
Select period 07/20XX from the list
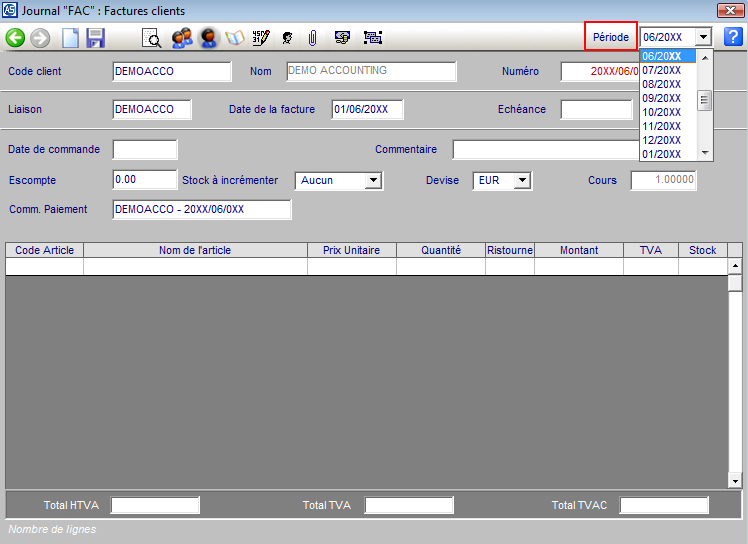pyautogui.click(x=667, y=70)
